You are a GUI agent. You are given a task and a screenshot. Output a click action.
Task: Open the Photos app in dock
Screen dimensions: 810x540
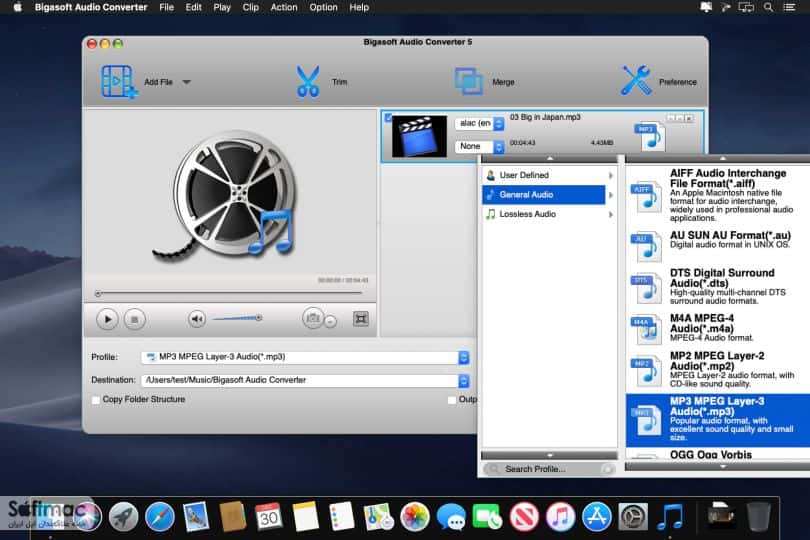pos(415,516)
